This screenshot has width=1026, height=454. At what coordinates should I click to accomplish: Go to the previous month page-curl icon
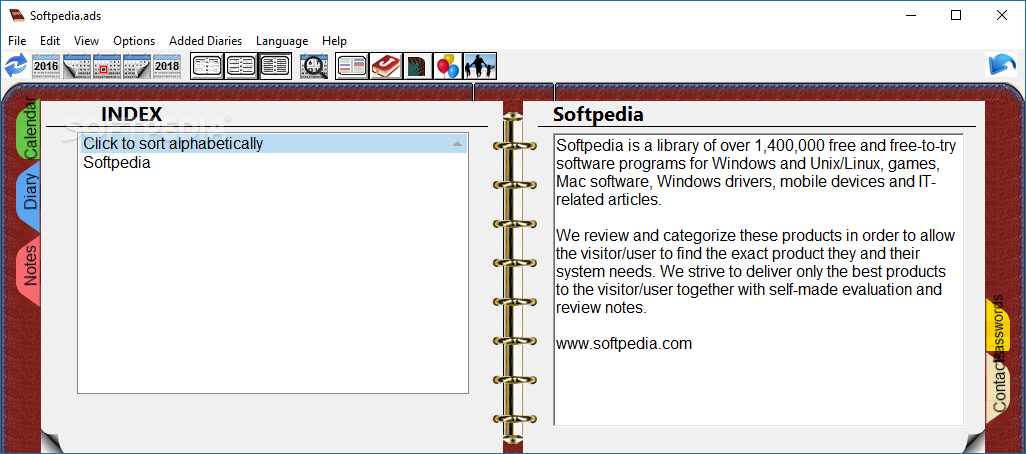(x=76, y=66)
